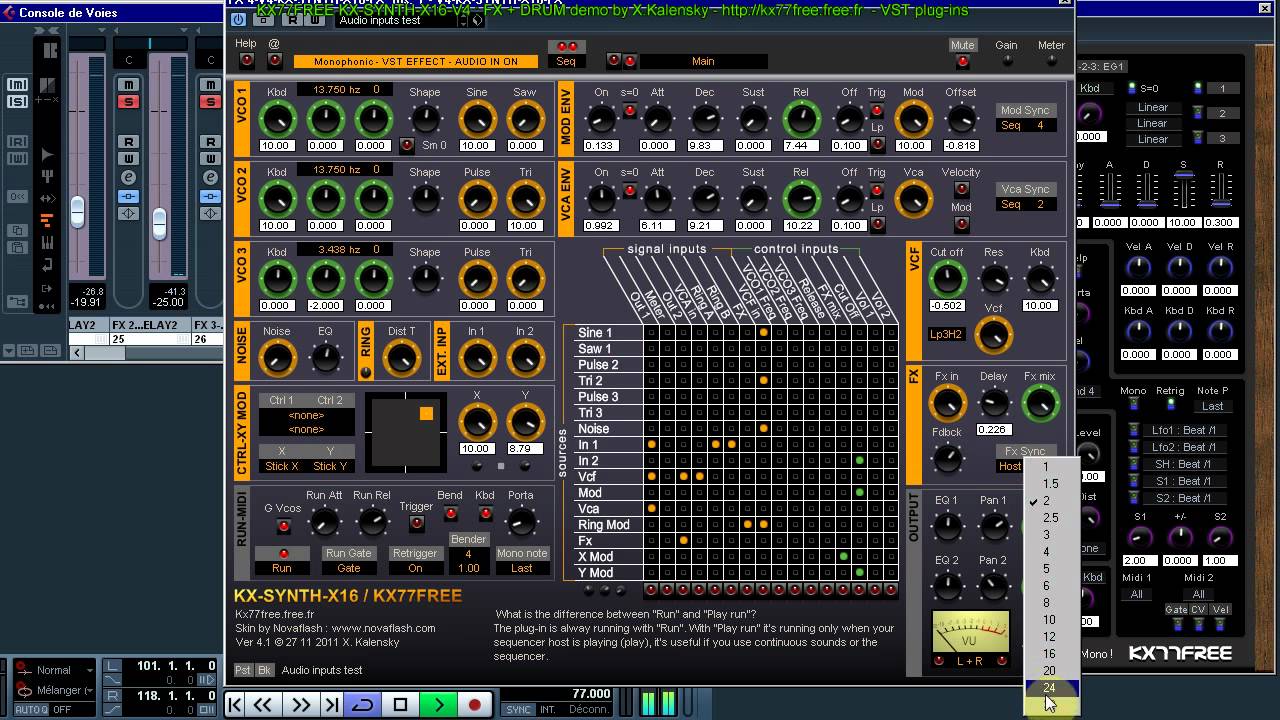The width and height of the screenshot is (1280, 720).
Task: Start playback with the green play button
Action: tap(438, 705)
